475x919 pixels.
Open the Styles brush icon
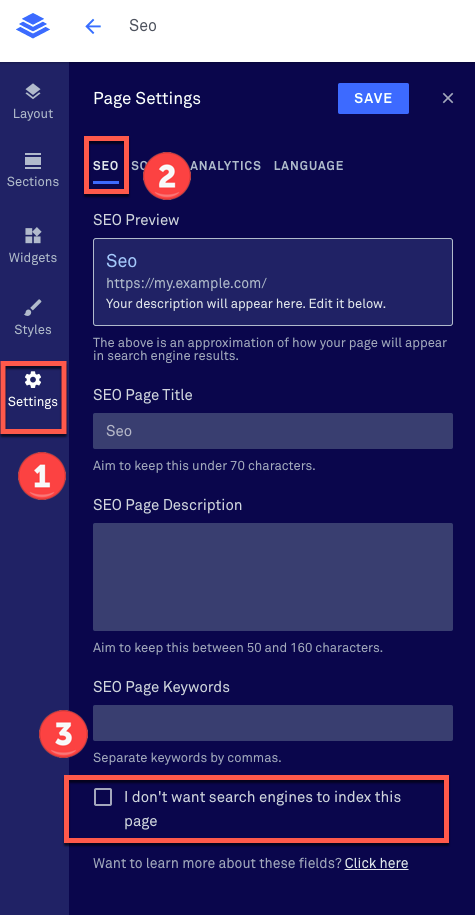(33, 308)
